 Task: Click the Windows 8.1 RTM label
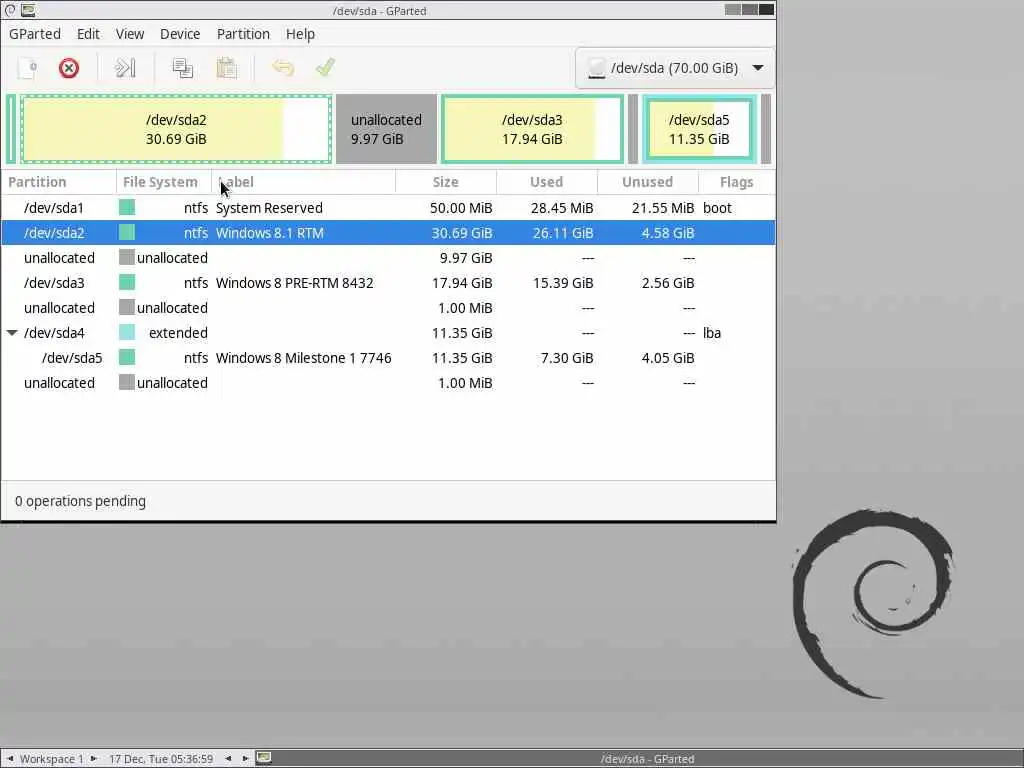click(270, 233)
